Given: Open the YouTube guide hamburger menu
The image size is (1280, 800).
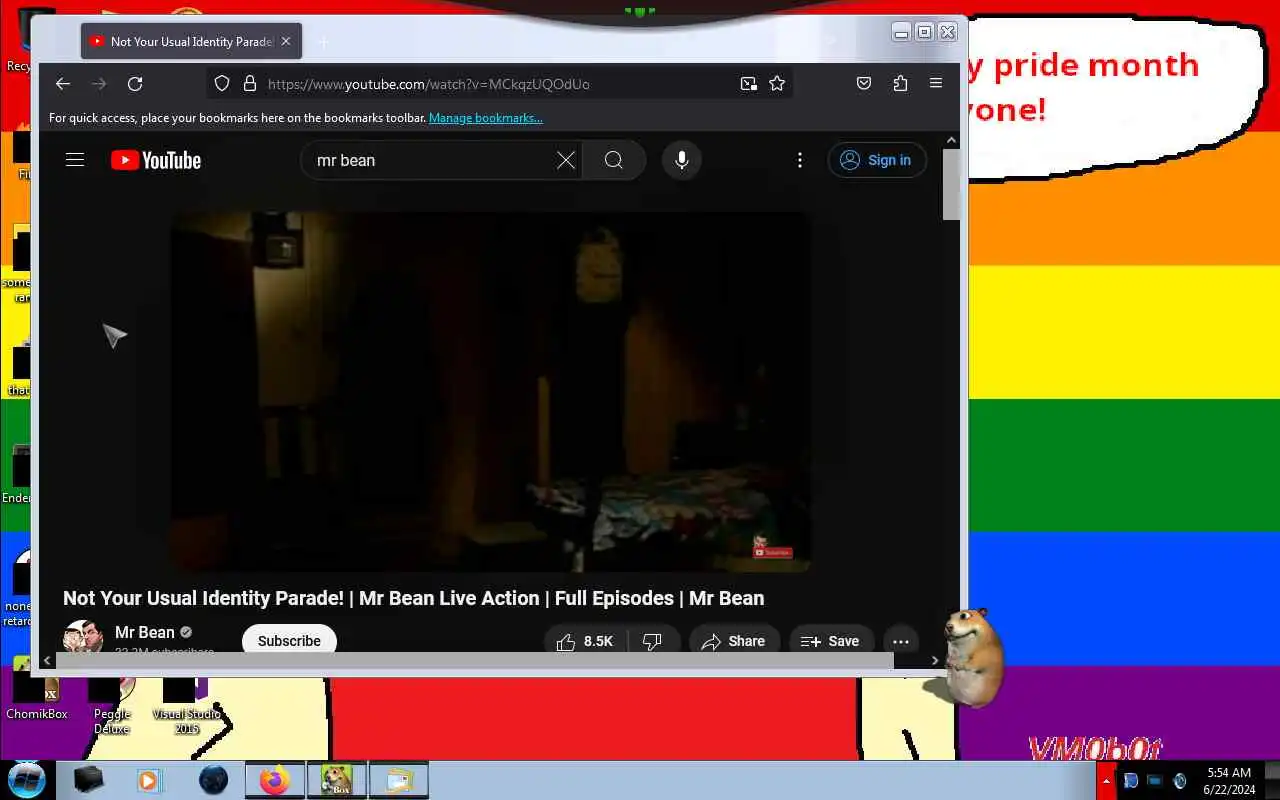Looking at the screenshot, I should point(75,160).
